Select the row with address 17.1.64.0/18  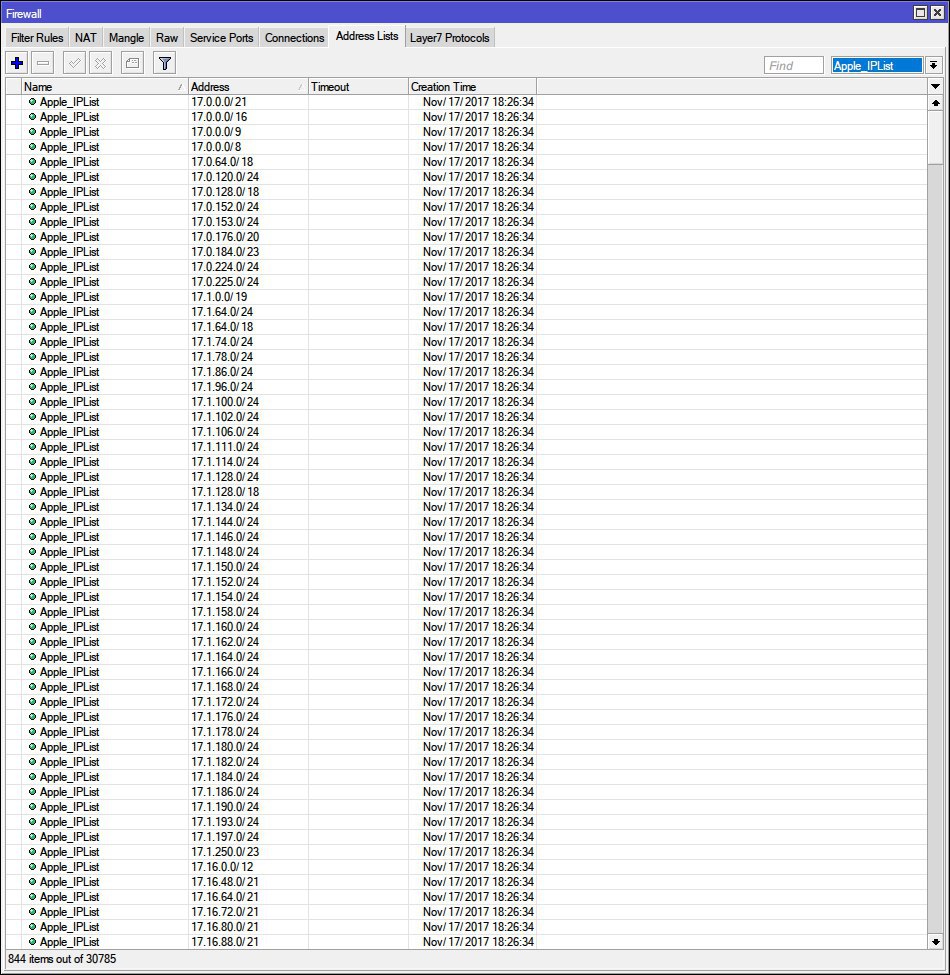pos(466,326)
